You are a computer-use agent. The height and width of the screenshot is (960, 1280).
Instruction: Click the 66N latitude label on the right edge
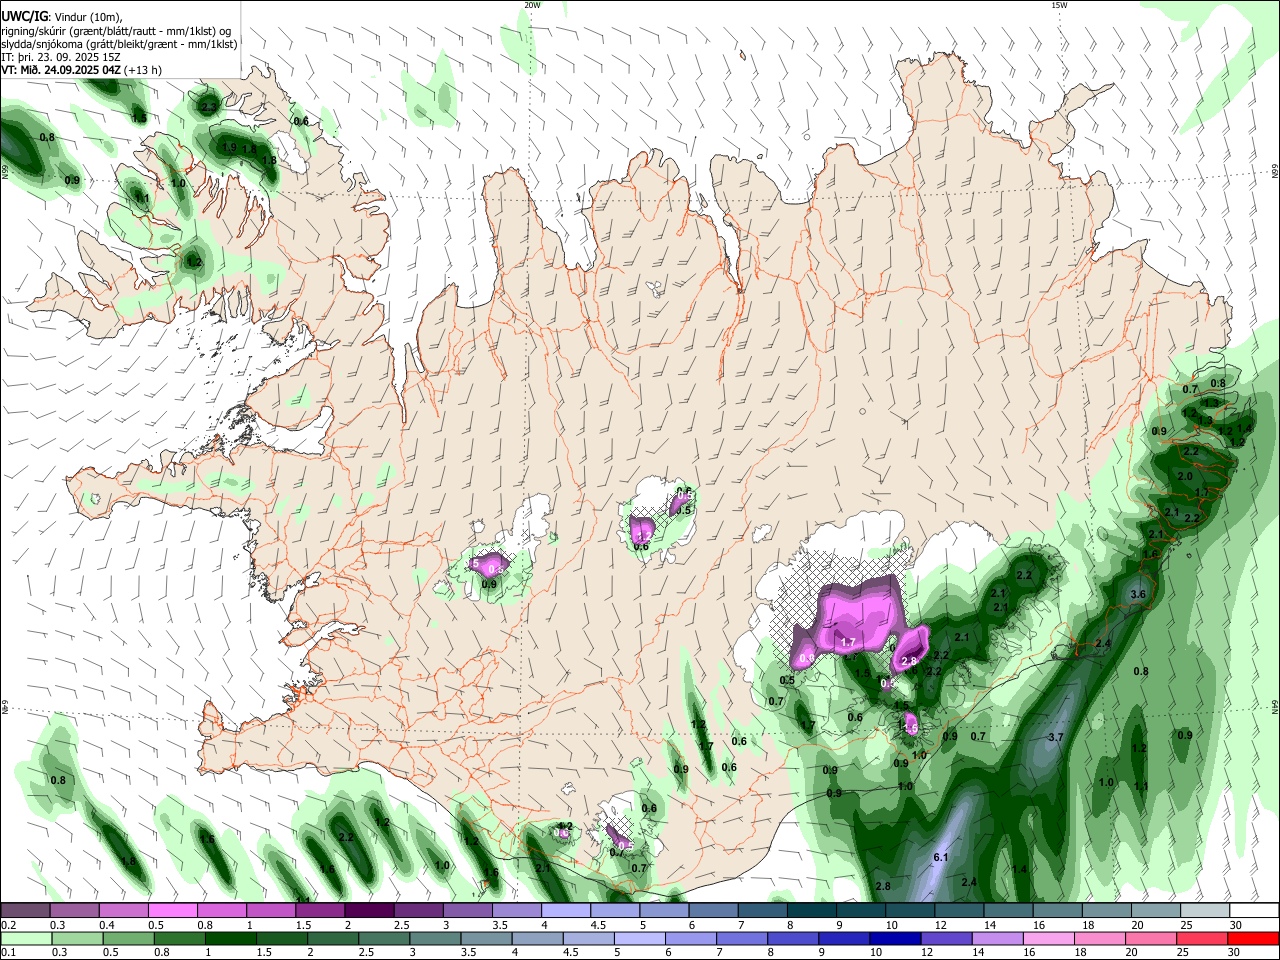[x=1275, y=172]
